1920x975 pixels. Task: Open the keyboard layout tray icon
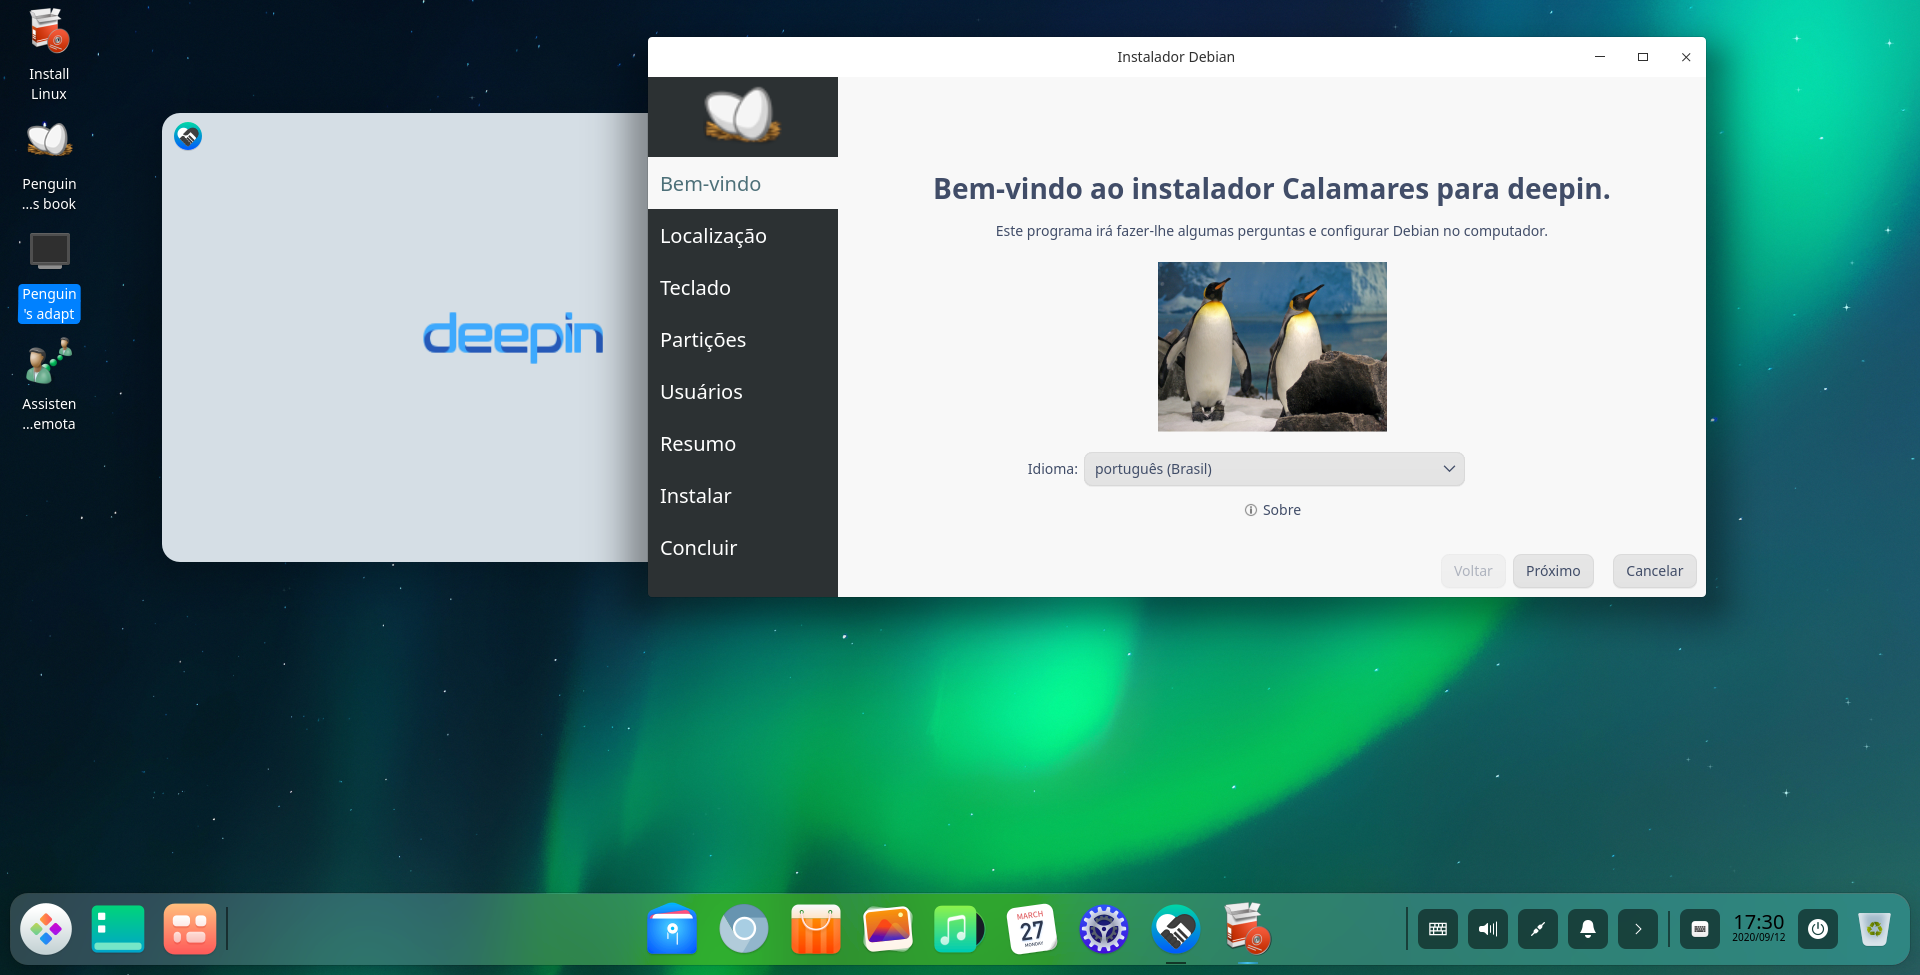pyautogui.click(x=1438, y=929)
